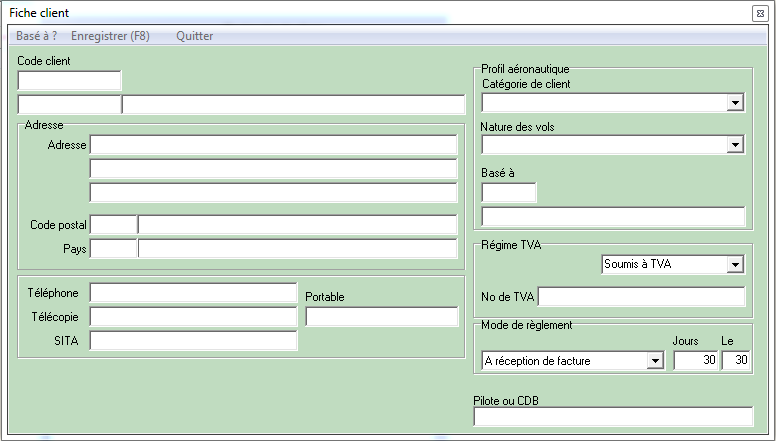This screenshot has width=776, height=441.
Task: Select the Pays code field
Action: coord(113,248)
